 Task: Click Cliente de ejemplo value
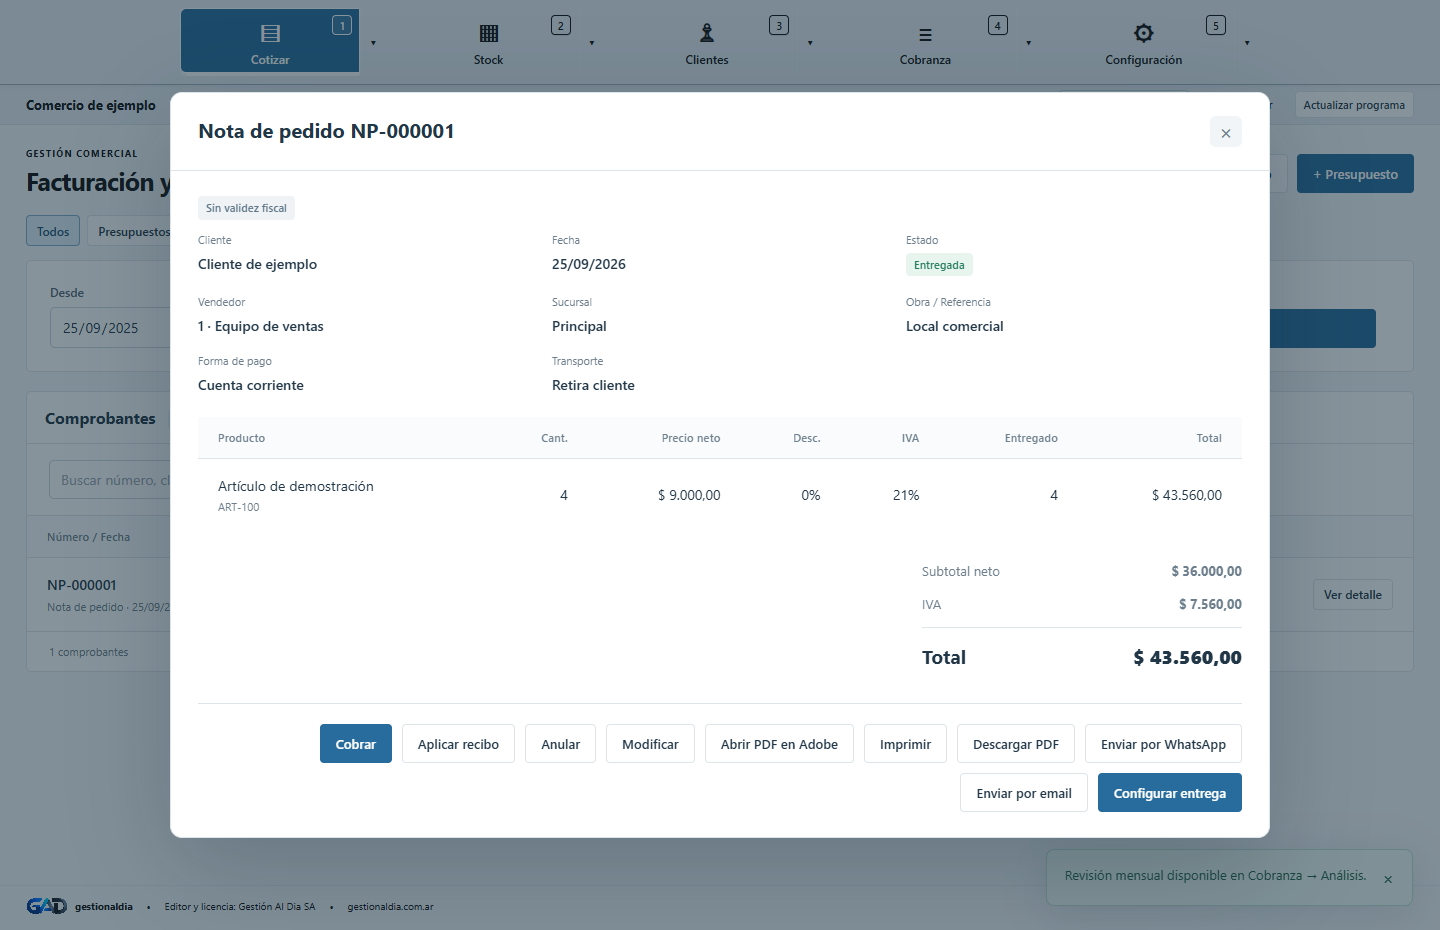point(257,264)
